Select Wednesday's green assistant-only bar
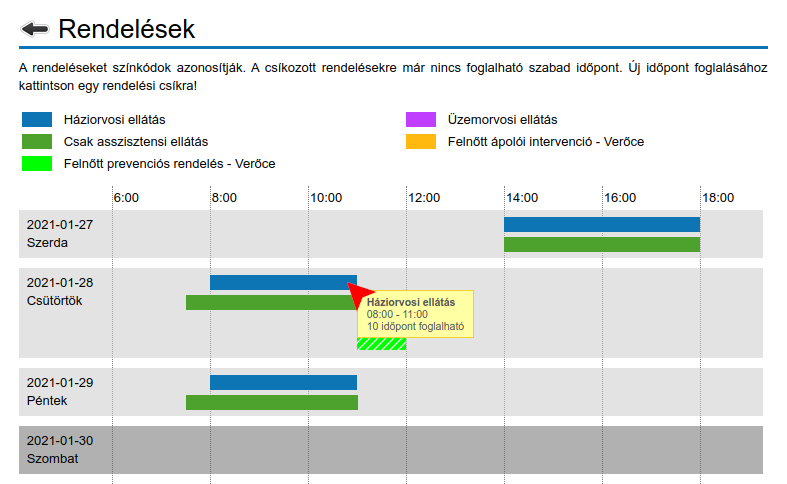The width and height of the screenshot is (787, 484). (x=601, y=244)
